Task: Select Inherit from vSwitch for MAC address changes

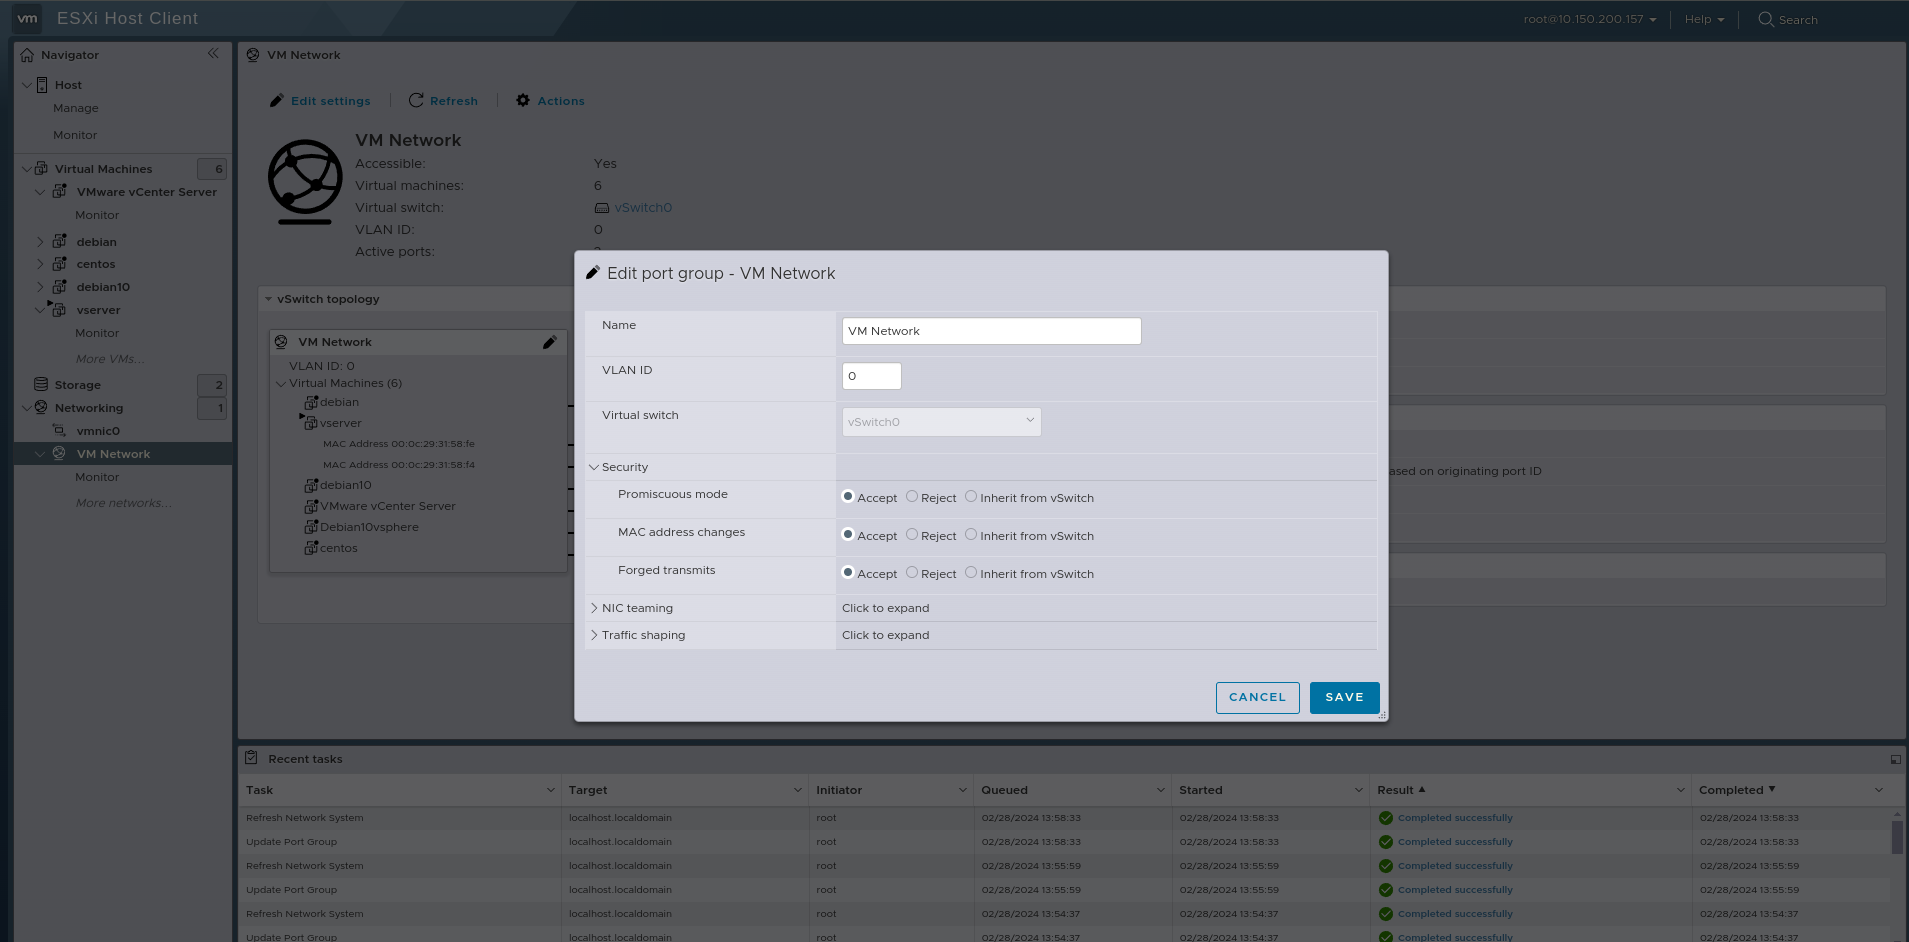Action: (971, 535)
